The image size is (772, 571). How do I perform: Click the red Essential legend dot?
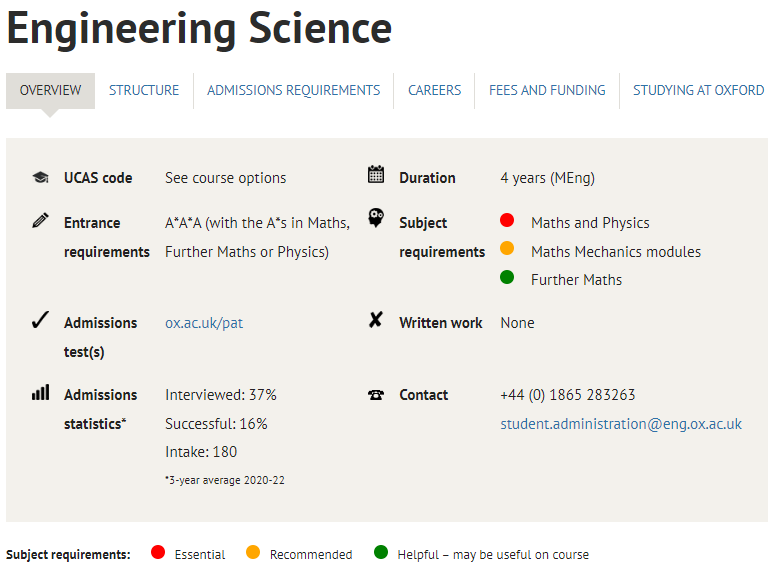coord(158,552)
